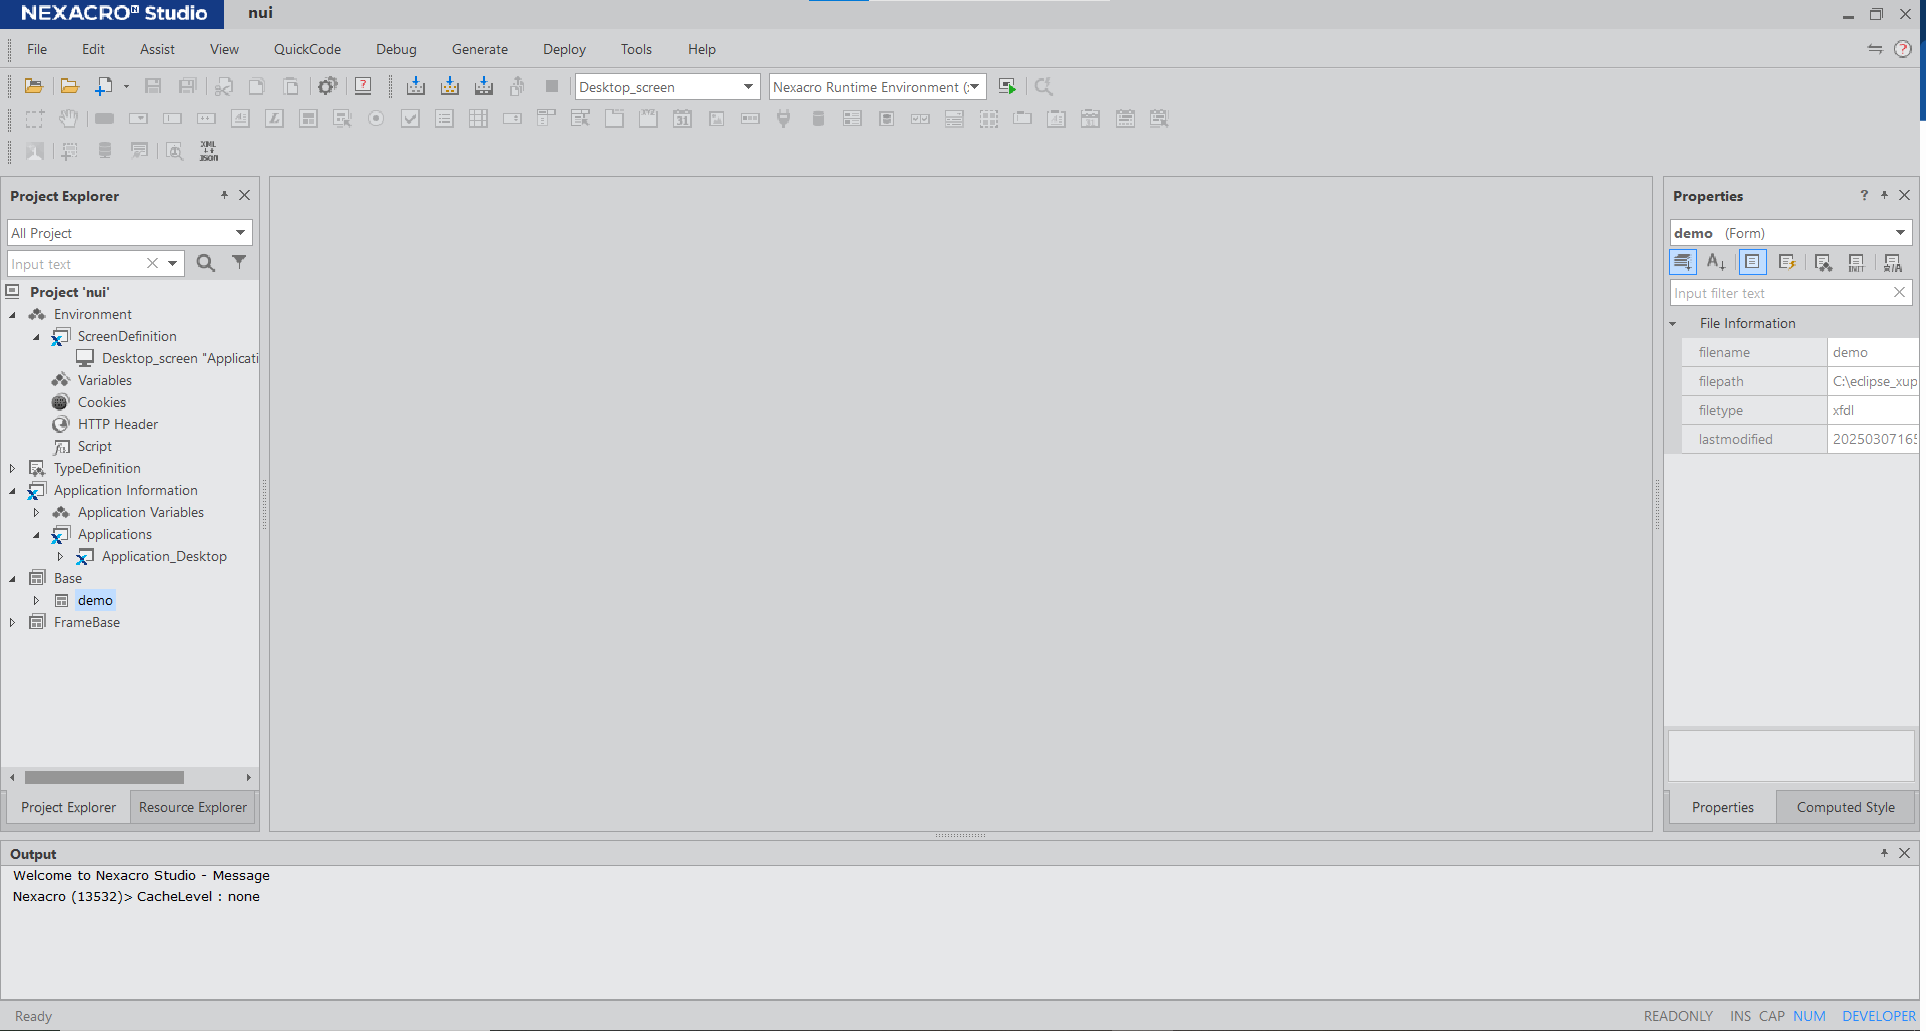Screen dimensions: 1926x1031
Task: Click the open project folder icon
Action: pyautogui.click(x=33, y=87)
